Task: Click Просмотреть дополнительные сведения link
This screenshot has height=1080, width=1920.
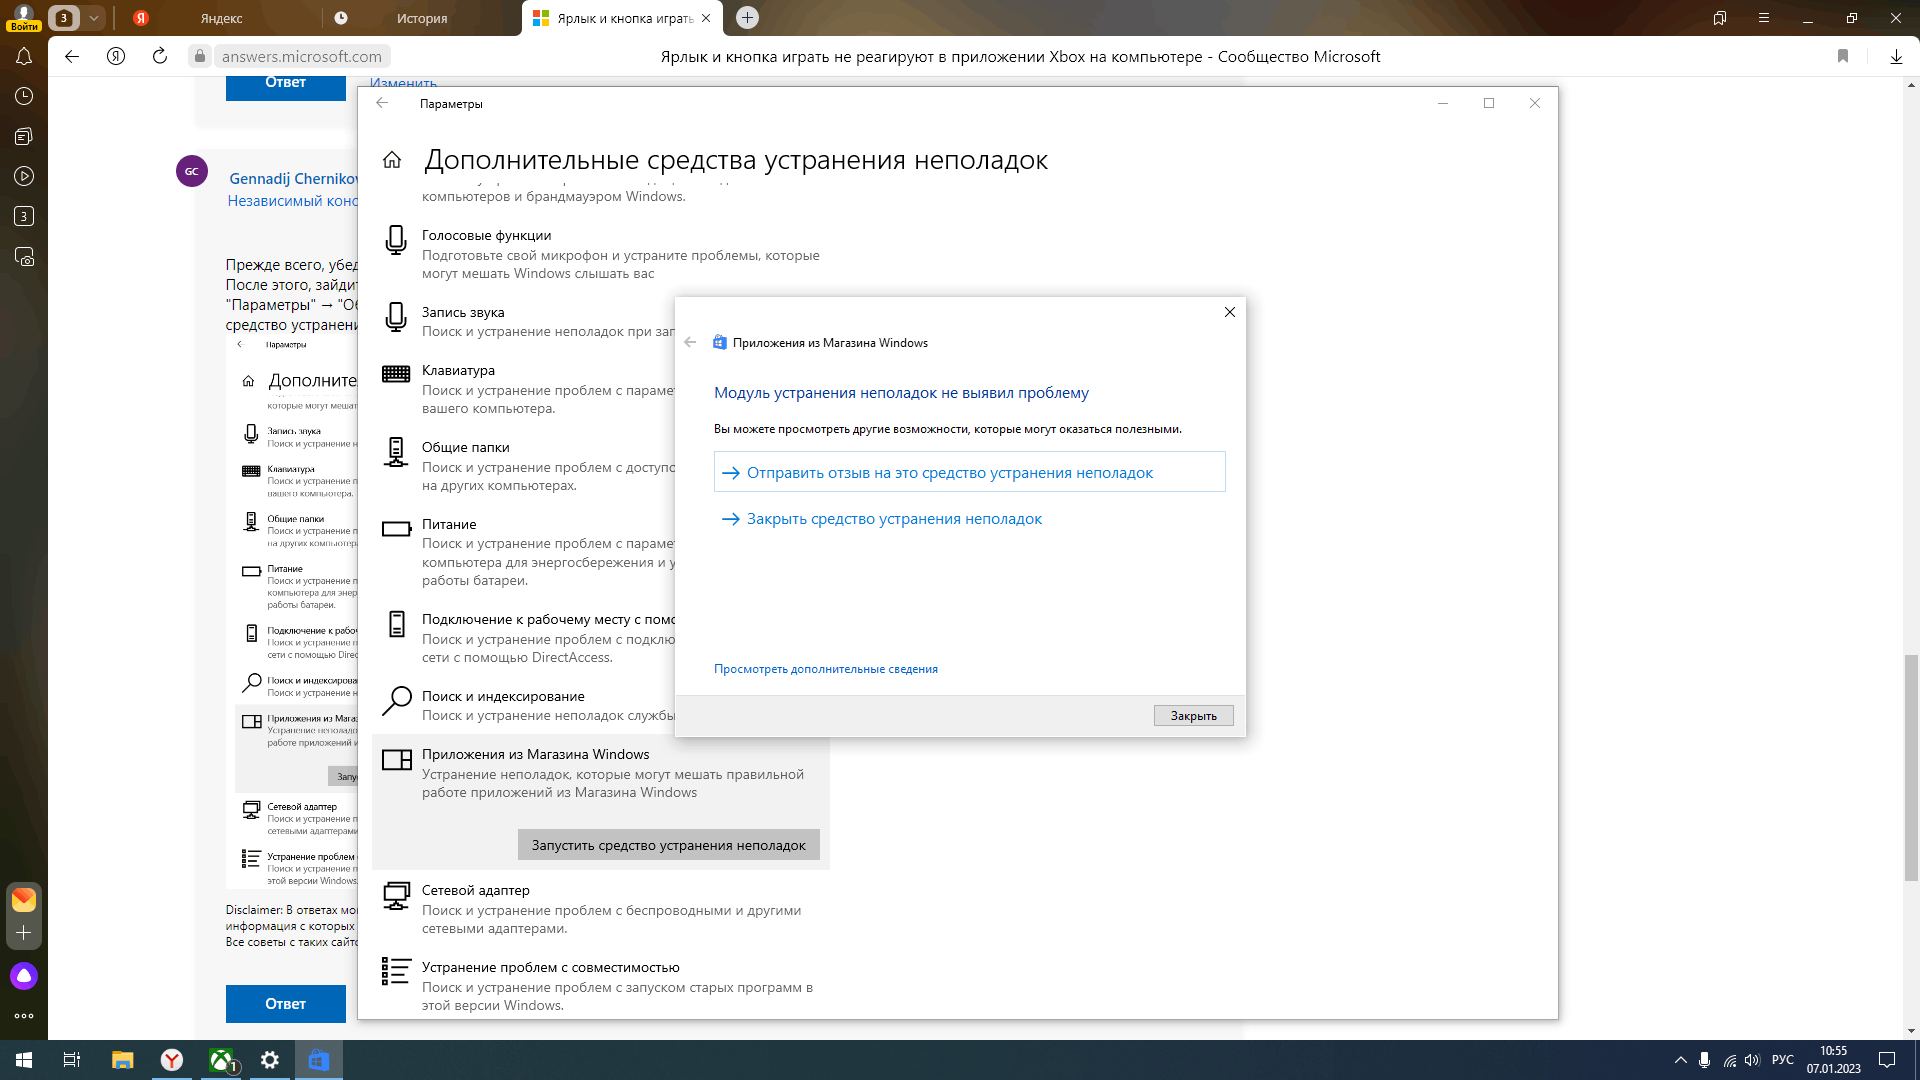Action: pos(825,669)
